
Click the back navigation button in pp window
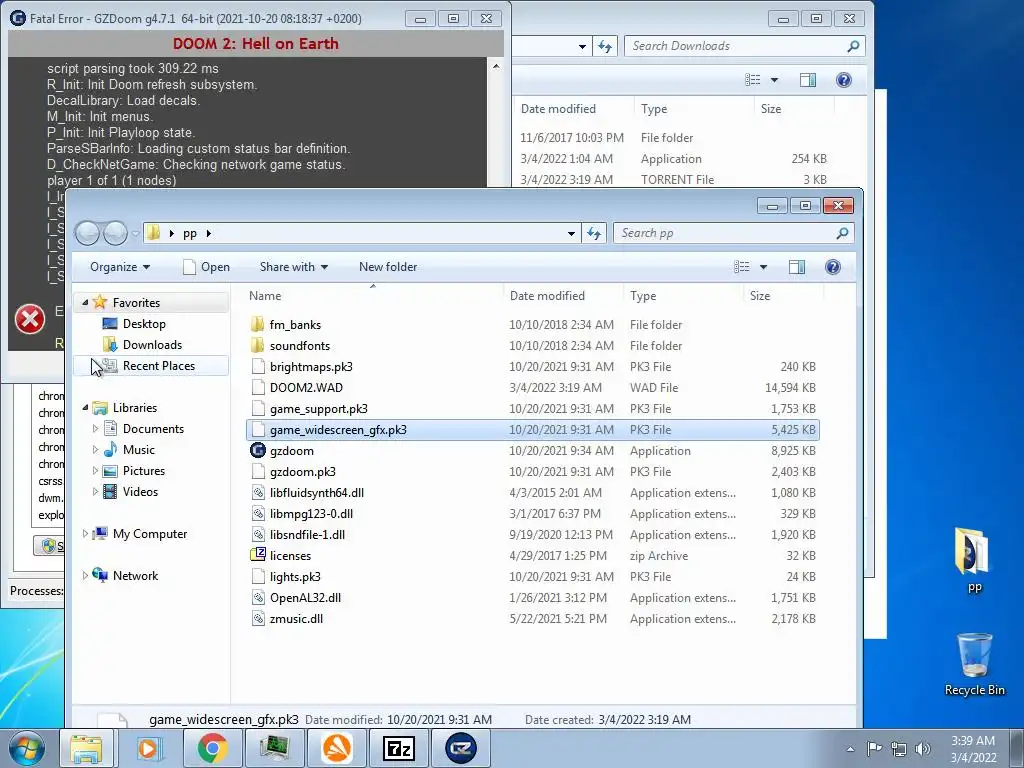(88, 233)
